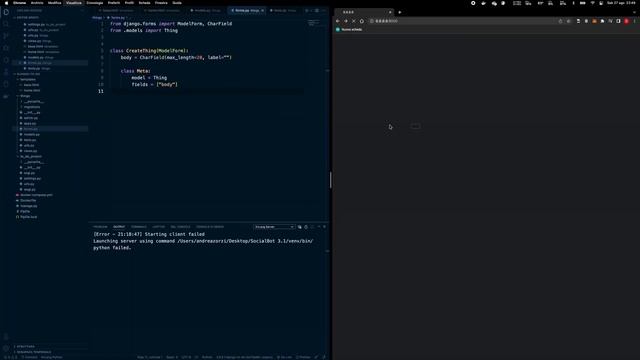Open Source Control in VS Code activity bar
The width and height of the screenshot is (640, 360).
(6, 36)
